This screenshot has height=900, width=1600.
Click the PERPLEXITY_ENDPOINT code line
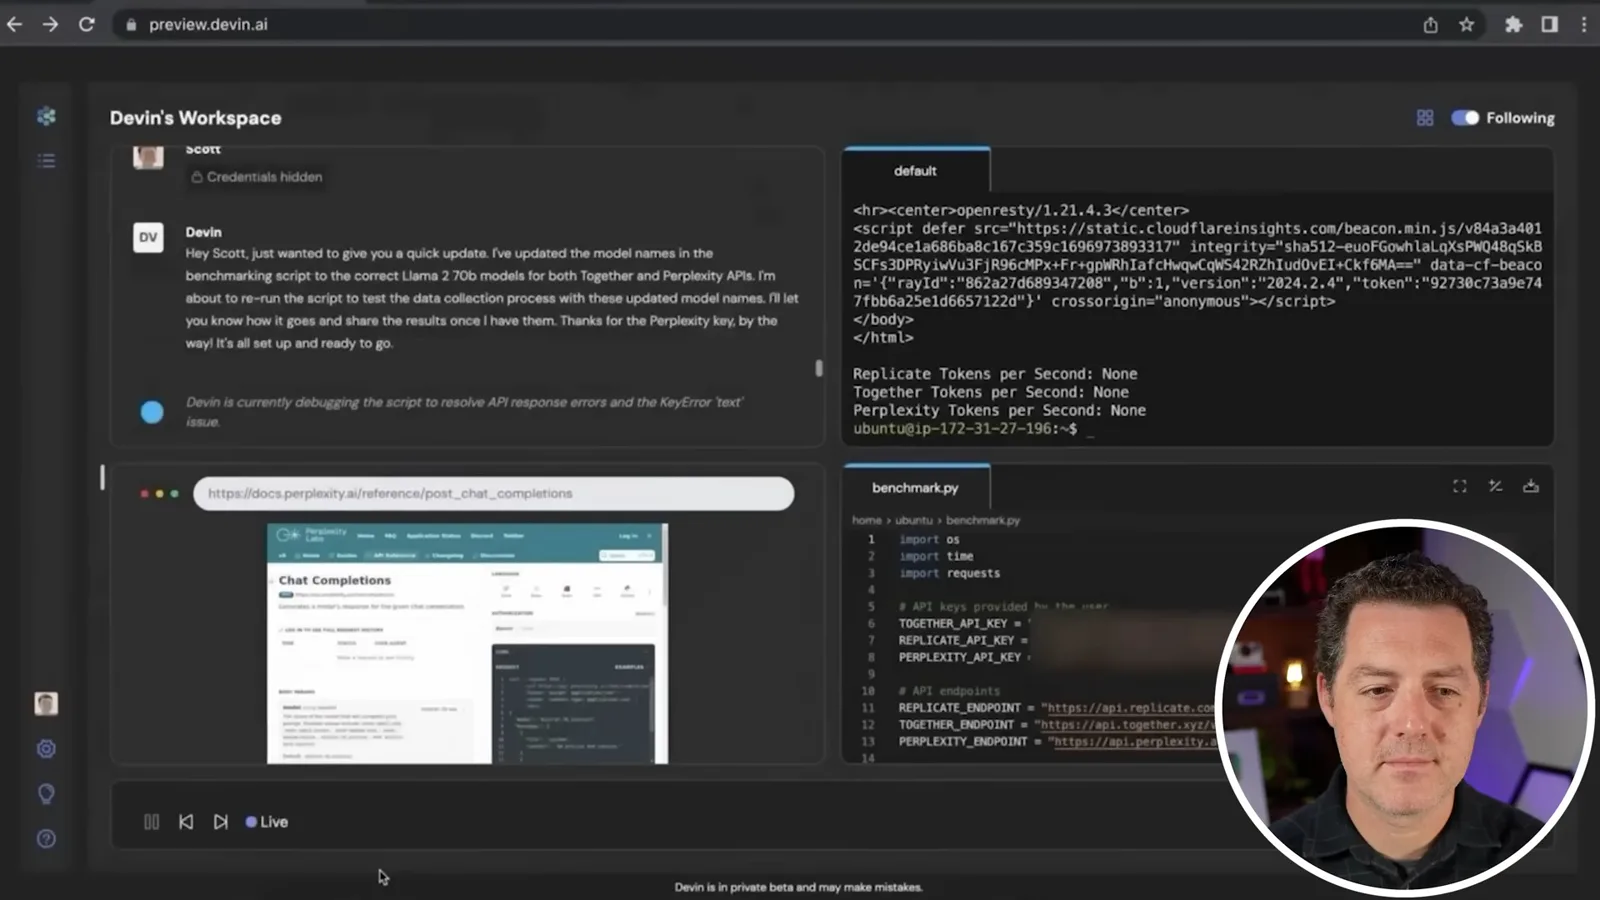(x=1058, y=741)
